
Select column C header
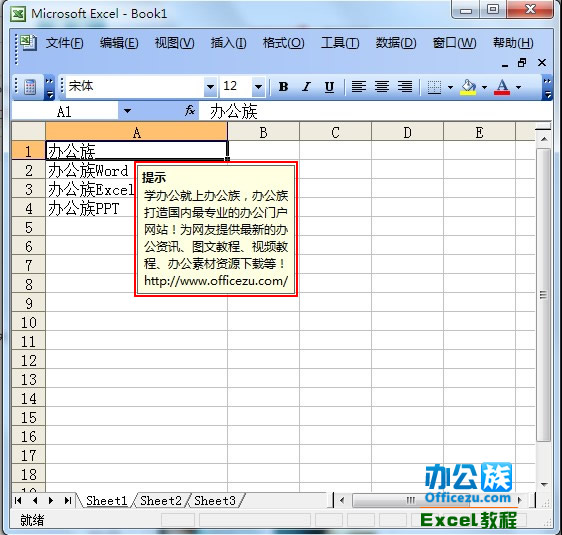click(x=335, y=132)
